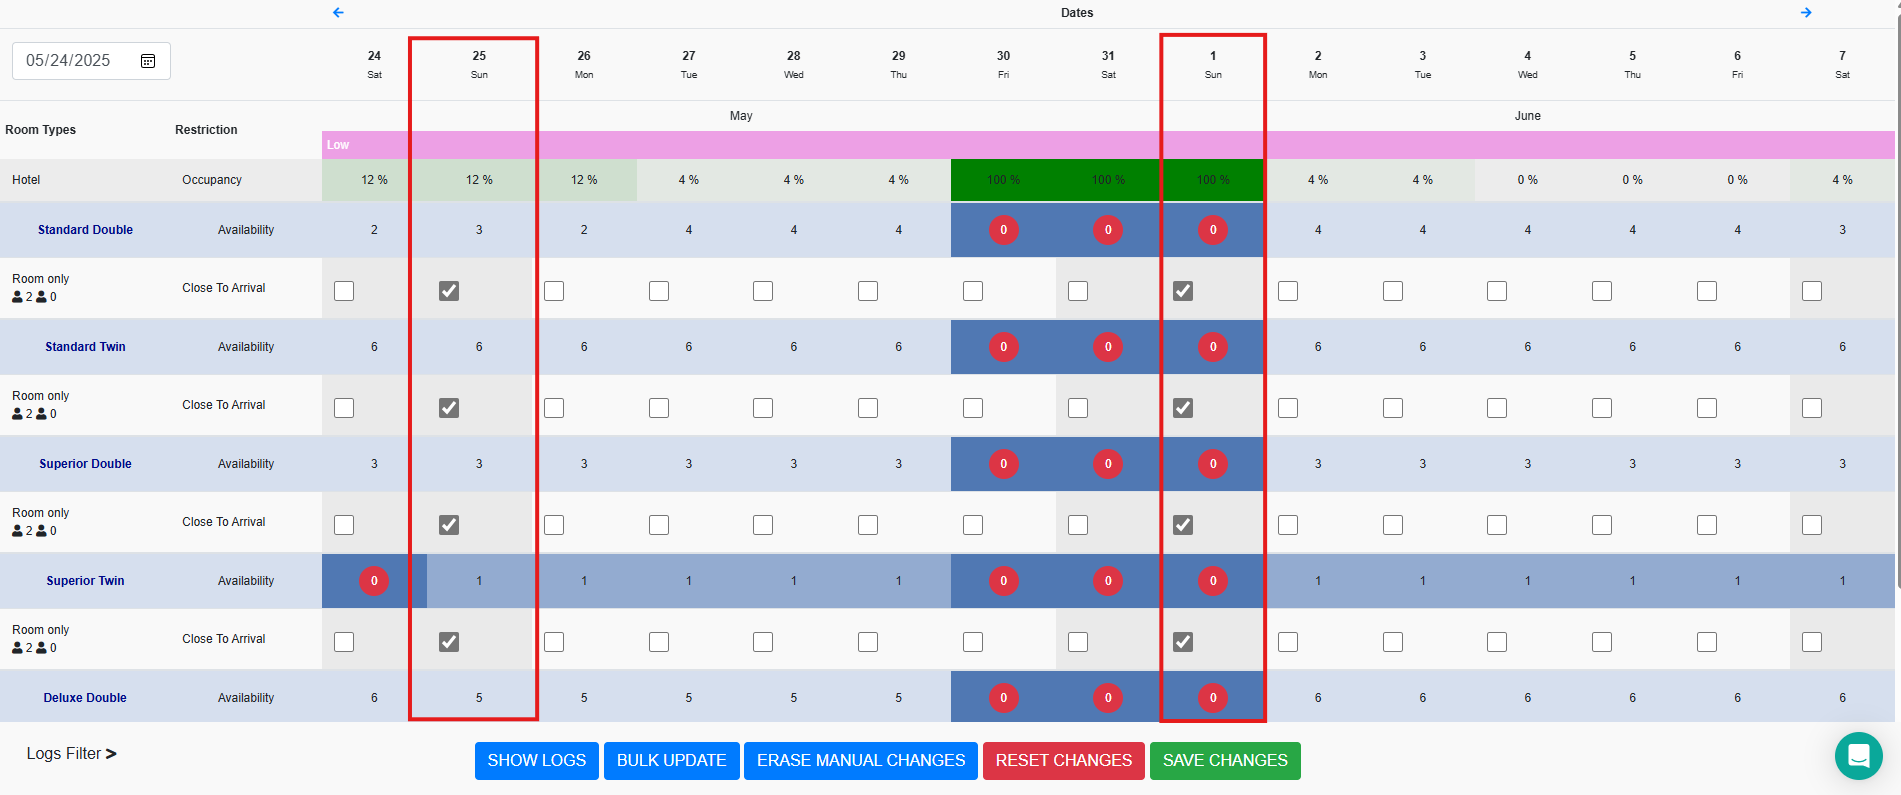Image resolution: width=1901 pixels, height=795 pixels.
Task: Click Deluxe Double zero availability on Sat 31
Action: pos(1108,698)
